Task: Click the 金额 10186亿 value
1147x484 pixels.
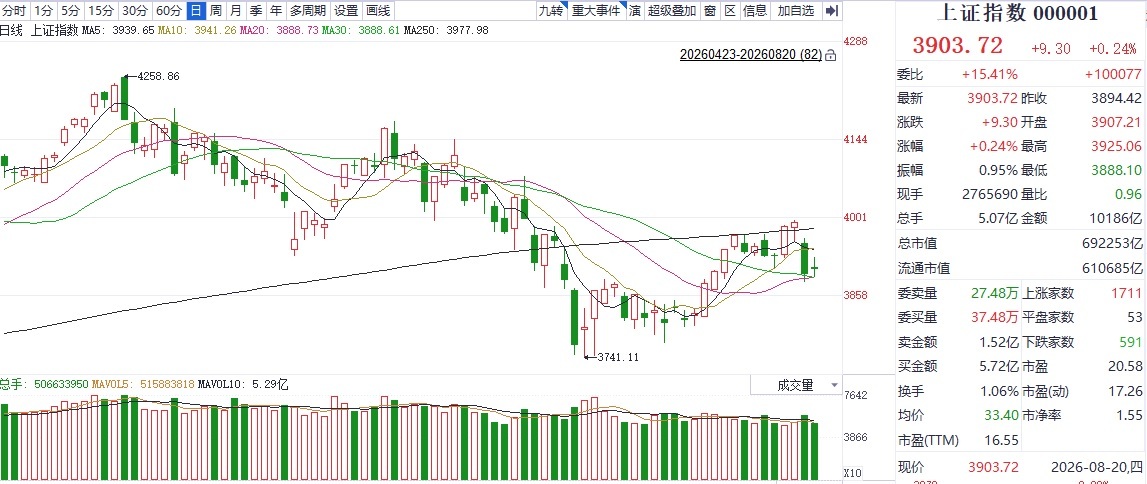Action: click(1116, 218)
